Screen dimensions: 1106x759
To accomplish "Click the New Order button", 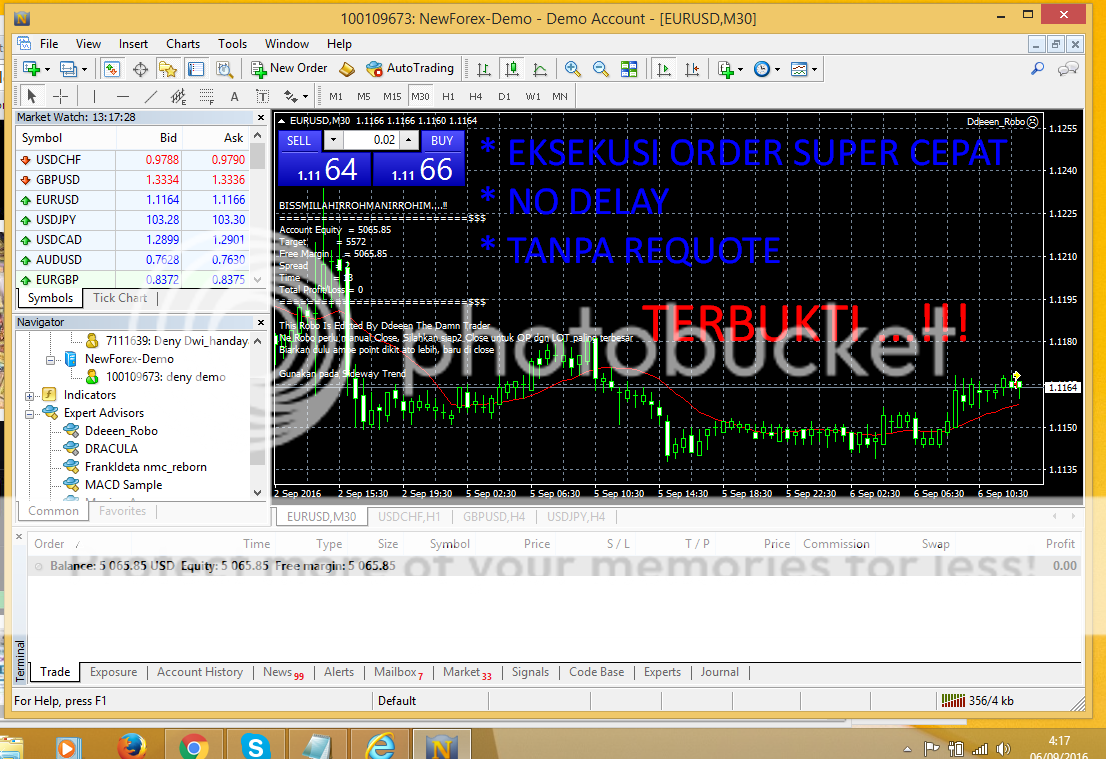I will [x=289, y=69].
